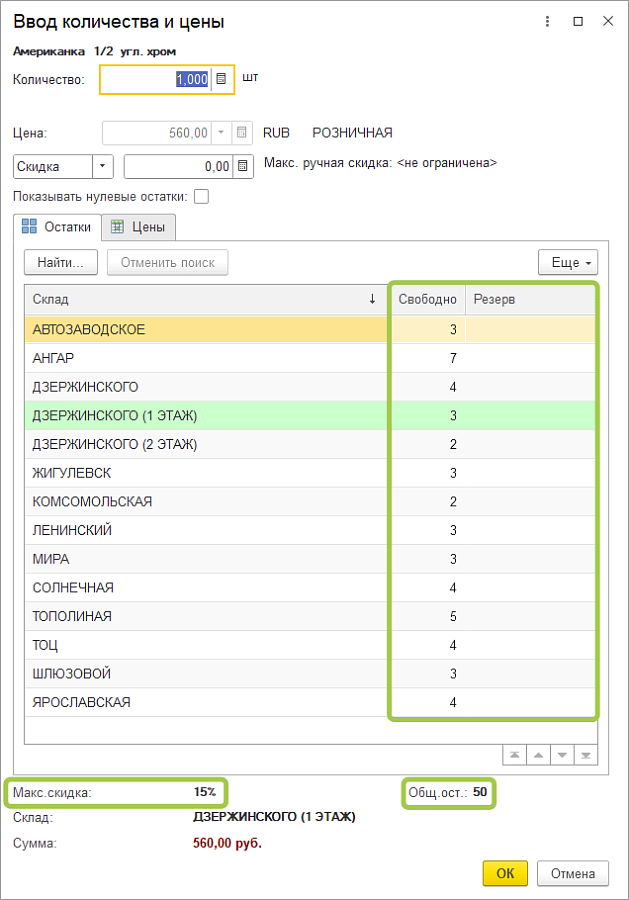Image resolution: width=629 pixels, height=900 pixels.
Task: Expand the Скидка type dropdown
Action: coord(103,167)
